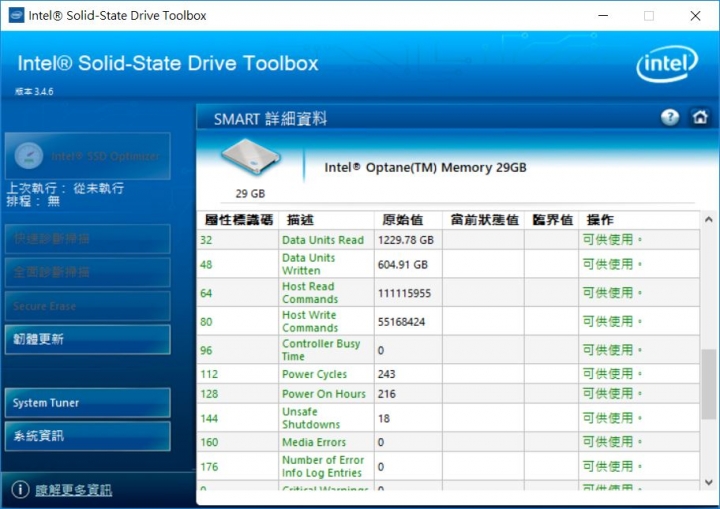Screen dimensions: 720x509
Task: Click 可供使用 action in Unsafe Shutdowns row
Action: click(612, 418)
